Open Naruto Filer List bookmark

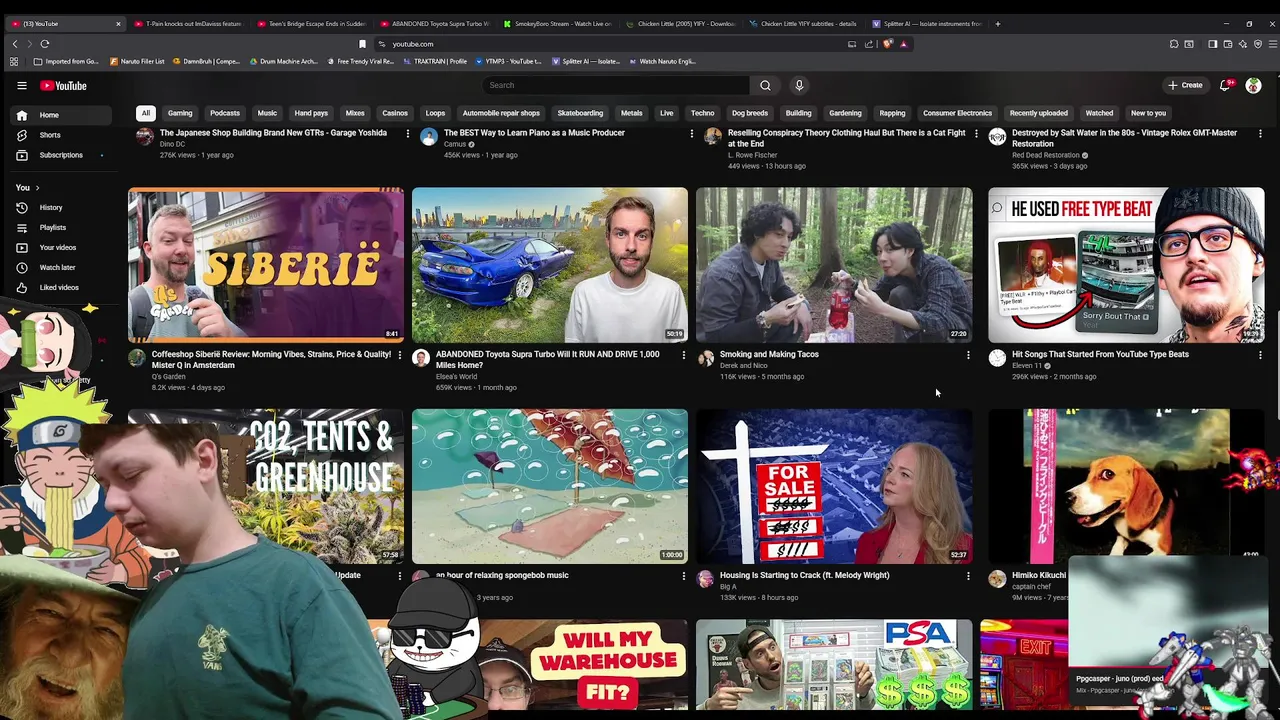[x=137, y=61]
